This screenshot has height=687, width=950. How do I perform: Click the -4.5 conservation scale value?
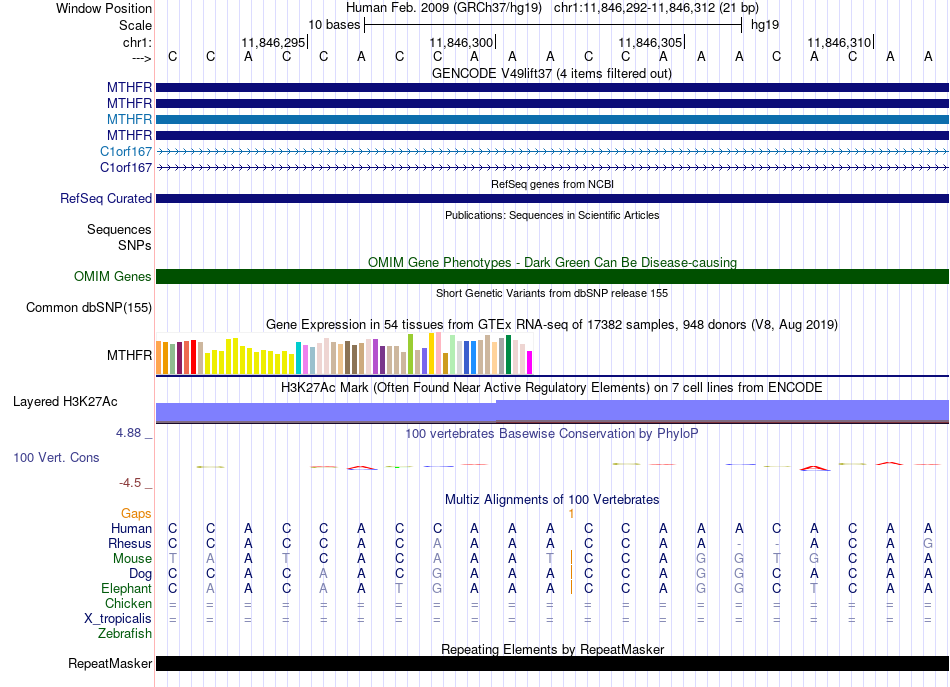130,483
